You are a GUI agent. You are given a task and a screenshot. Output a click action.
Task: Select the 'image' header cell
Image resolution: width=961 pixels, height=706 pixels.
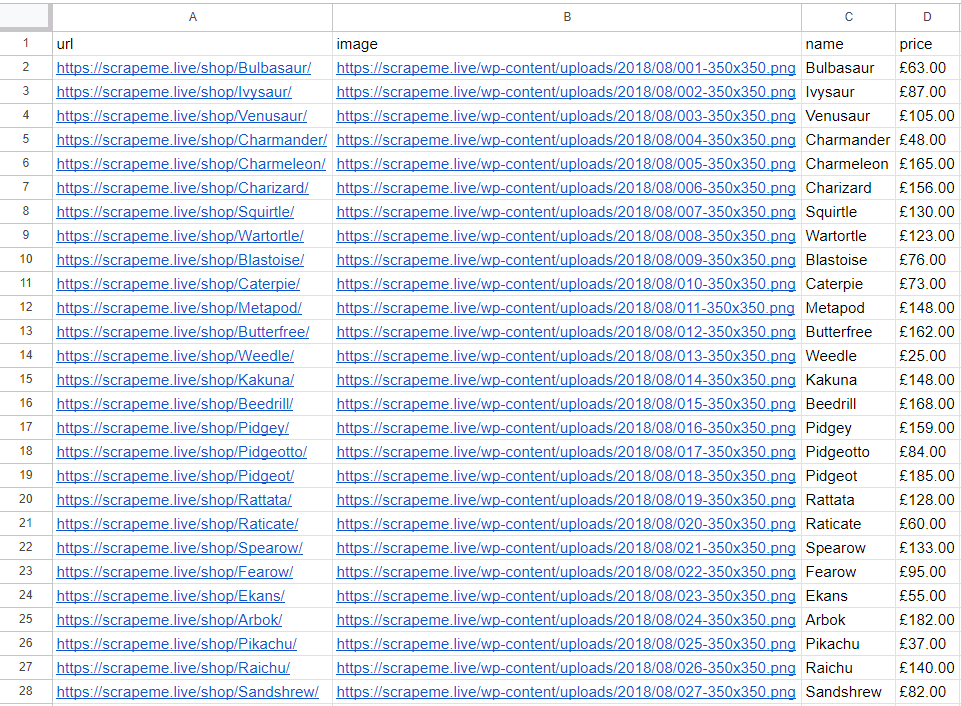[x=567, y=44]
